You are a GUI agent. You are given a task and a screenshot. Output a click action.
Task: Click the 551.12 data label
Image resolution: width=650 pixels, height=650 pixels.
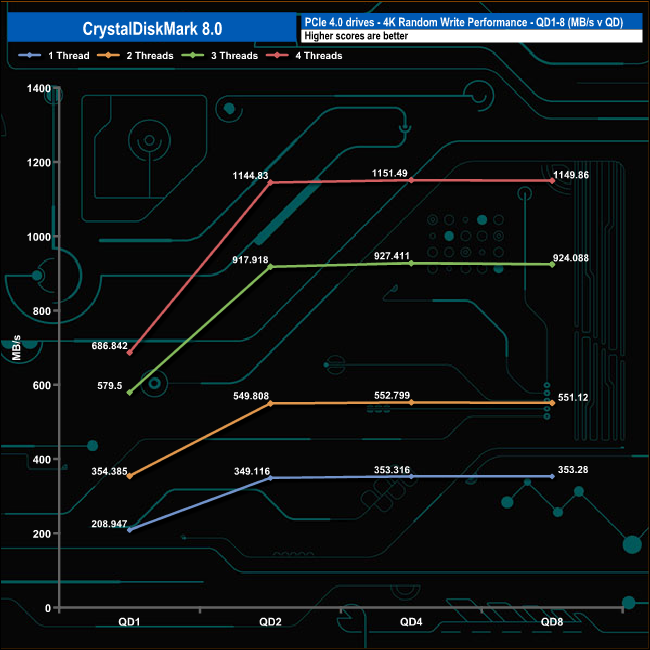pos(573,398)
